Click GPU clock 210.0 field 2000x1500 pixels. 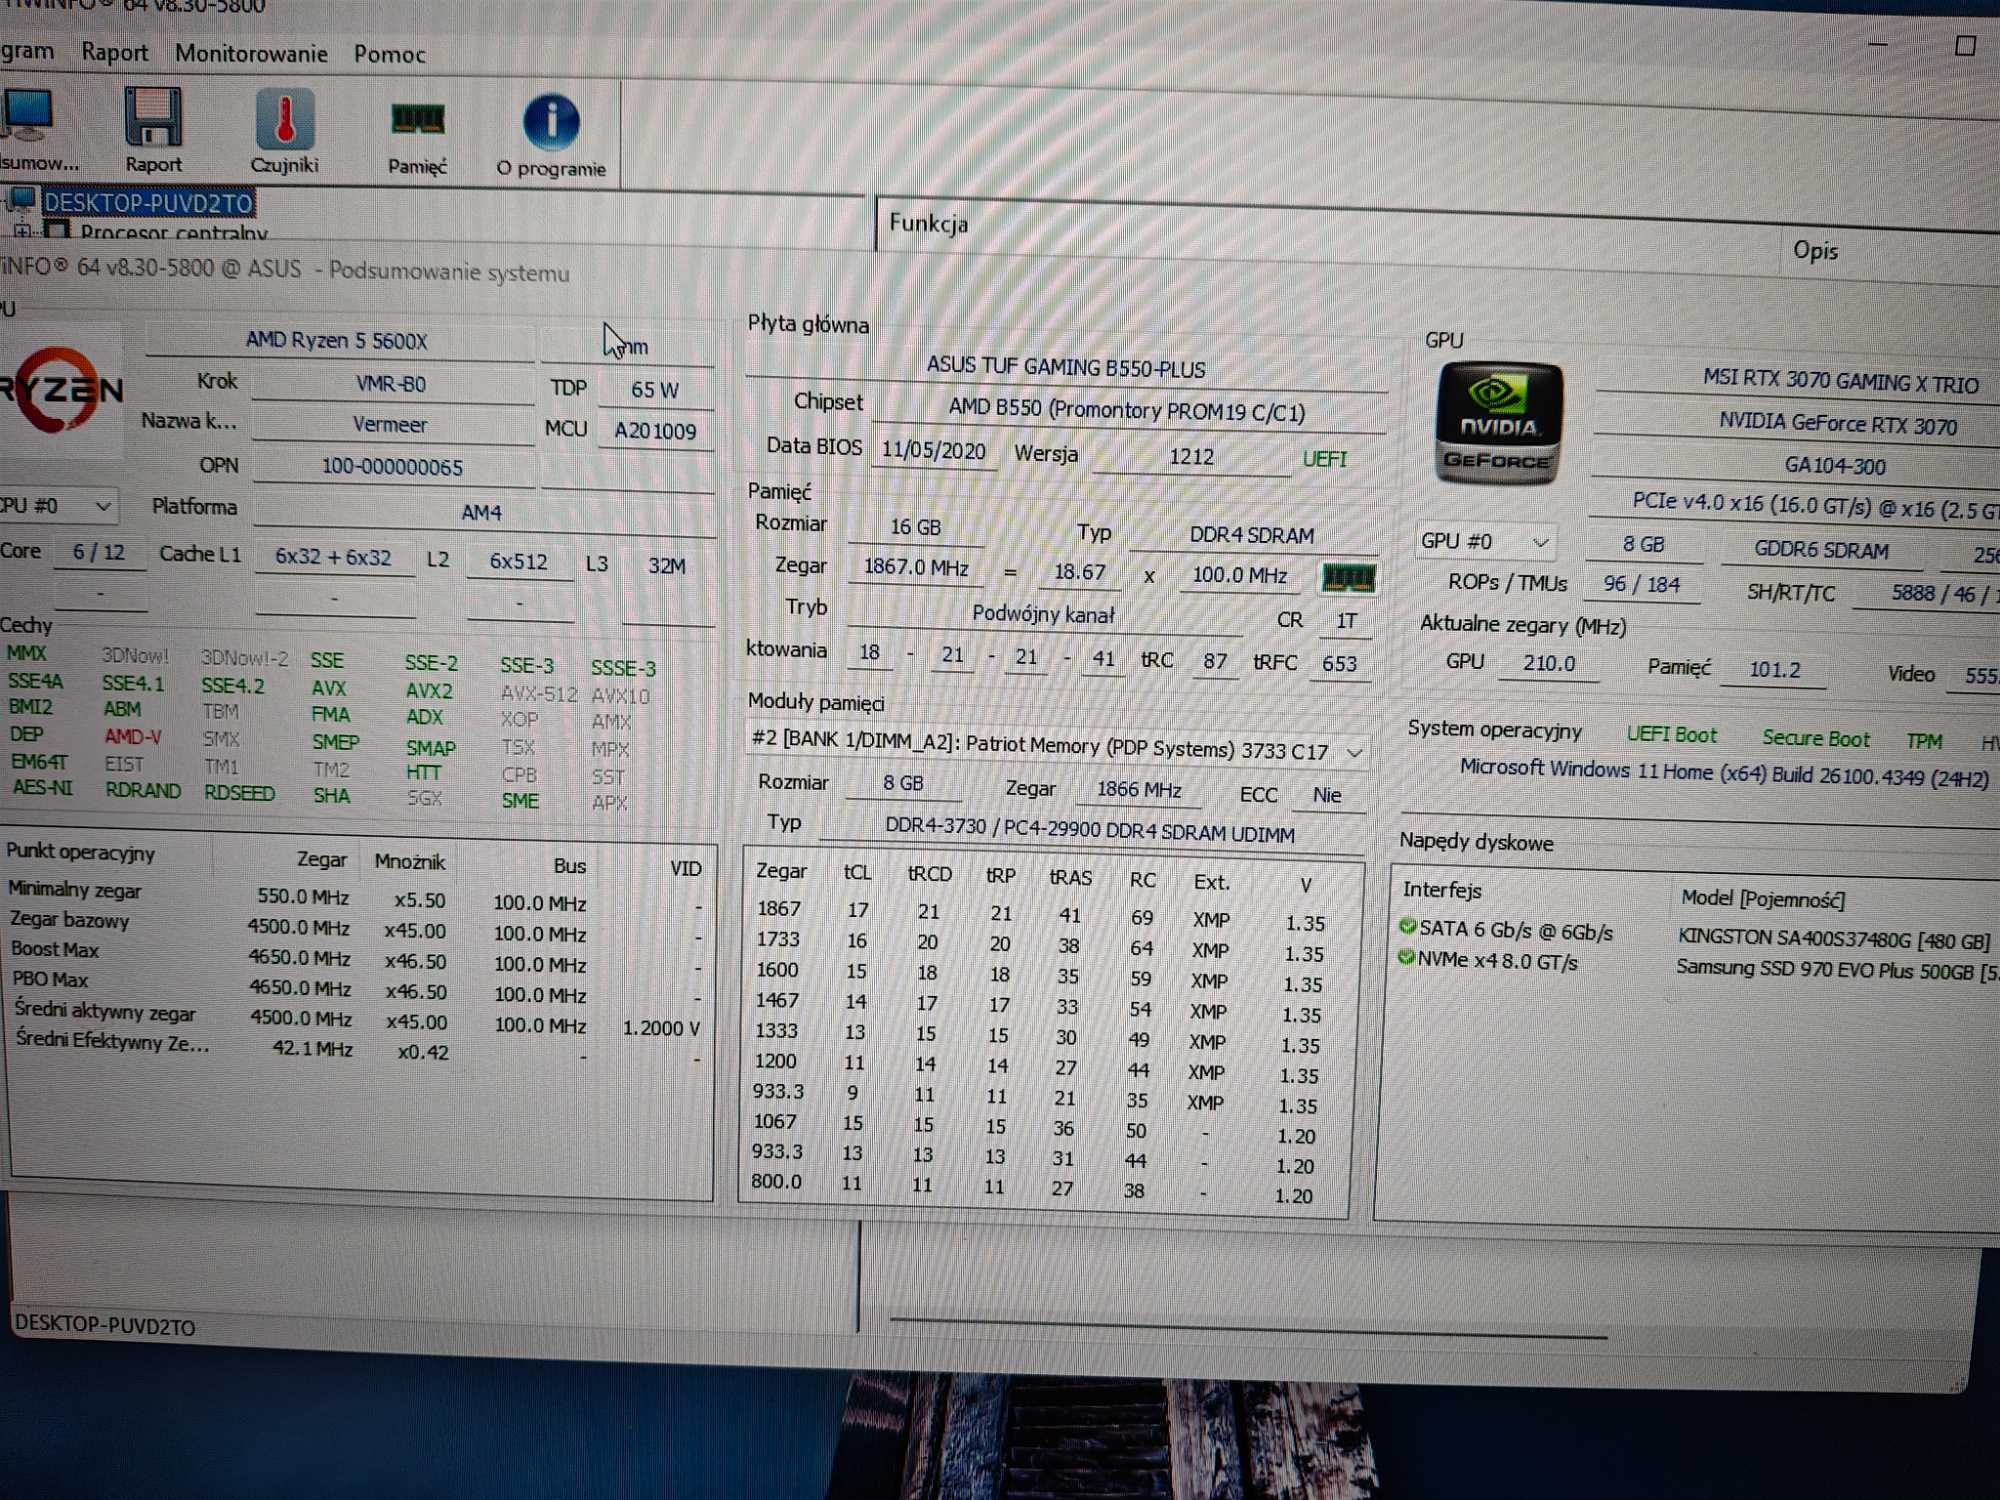tap(1548, 664)
